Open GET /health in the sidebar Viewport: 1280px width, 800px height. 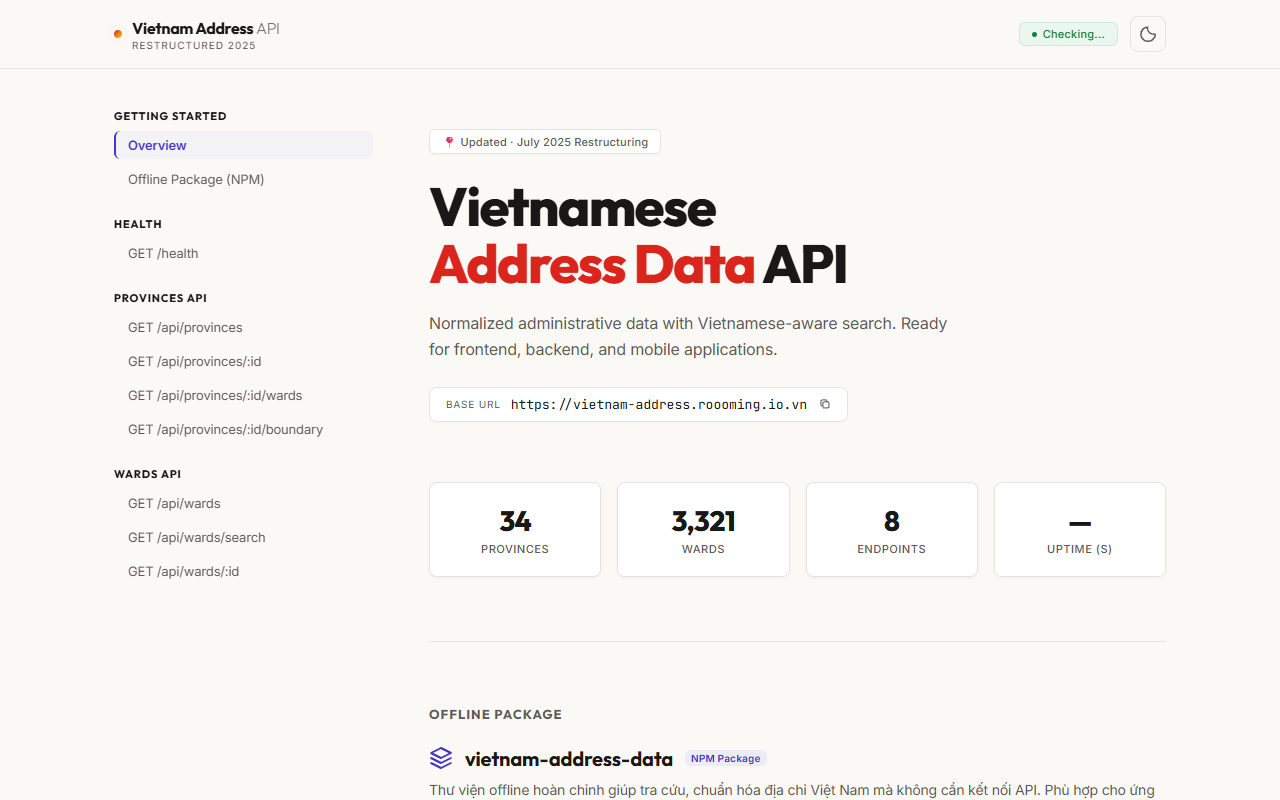pyautogui.click(x=243, y=253)
